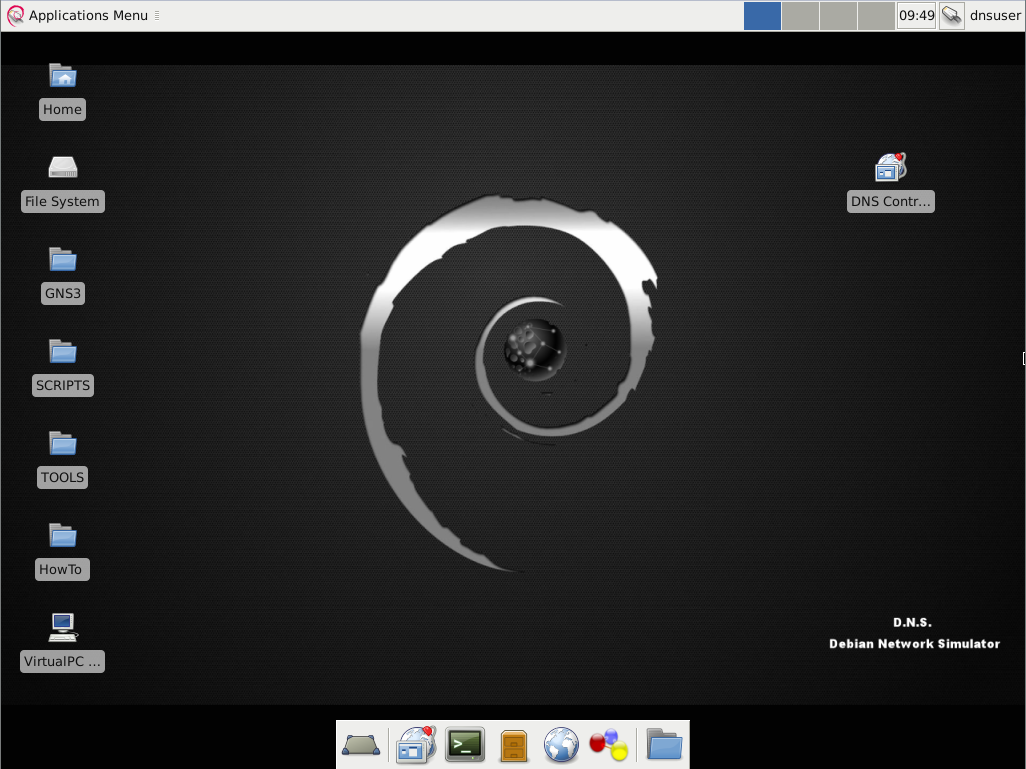This screenshot has height=769, width=1026.
Task: Click the Debian logo in Applications Menu
Action: [15, 16]
